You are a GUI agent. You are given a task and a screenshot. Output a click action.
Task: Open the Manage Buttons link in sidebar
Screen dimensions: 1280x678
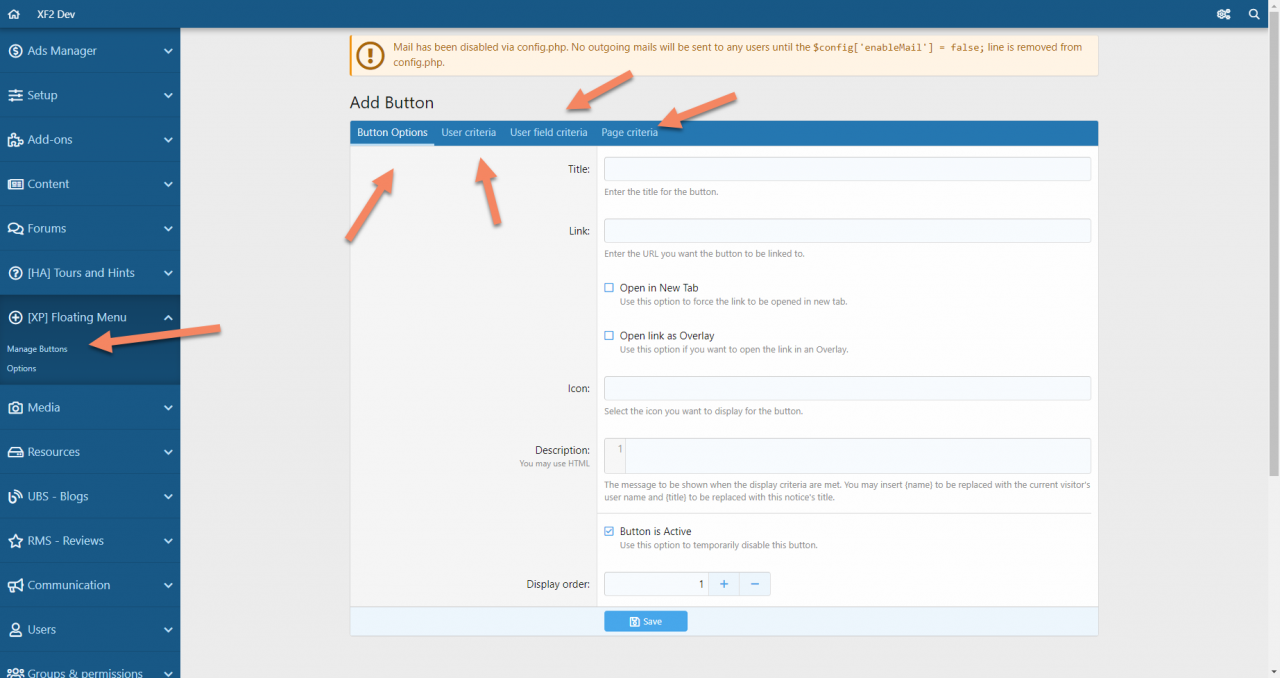(37, 350)
